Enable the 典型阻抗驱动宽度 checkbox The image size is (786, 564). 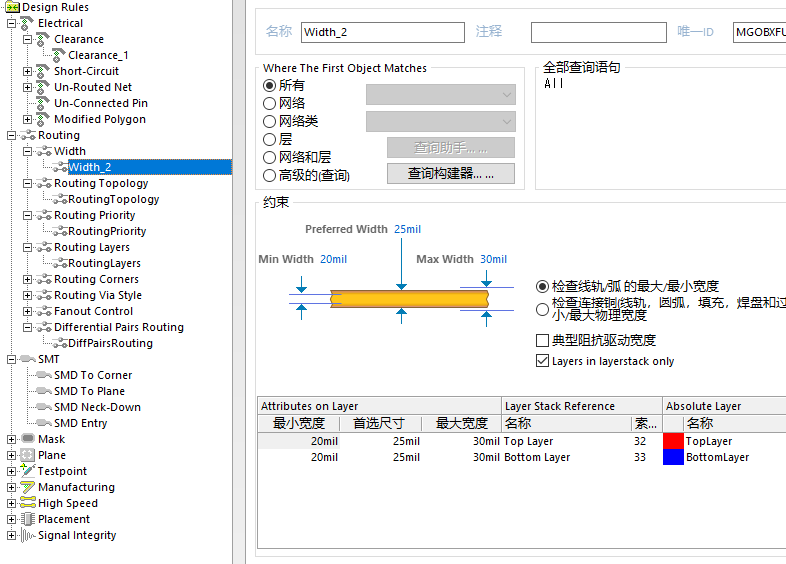tap(543, 341)
